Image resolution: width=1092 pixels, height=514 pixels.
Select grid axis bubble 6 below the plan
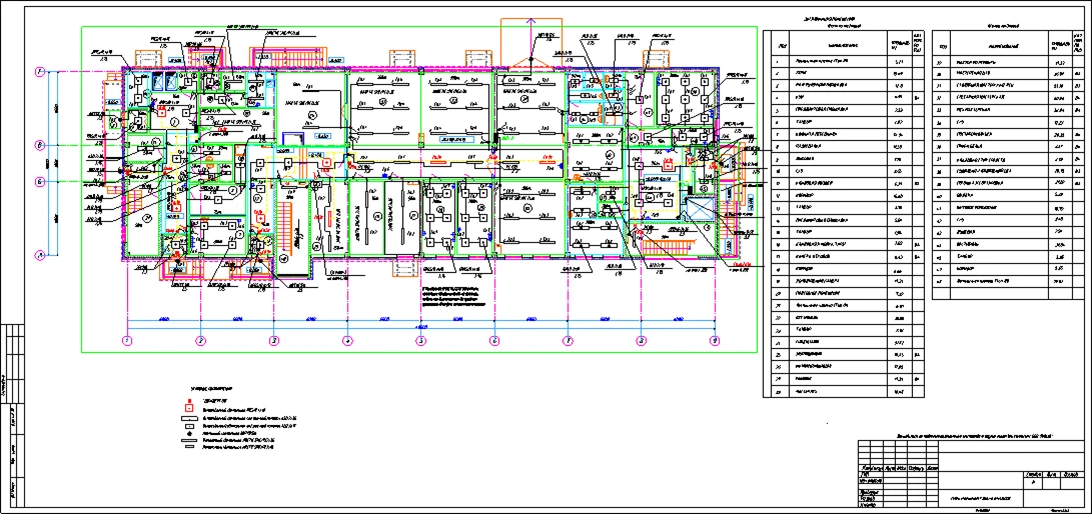tap(494, 341)
